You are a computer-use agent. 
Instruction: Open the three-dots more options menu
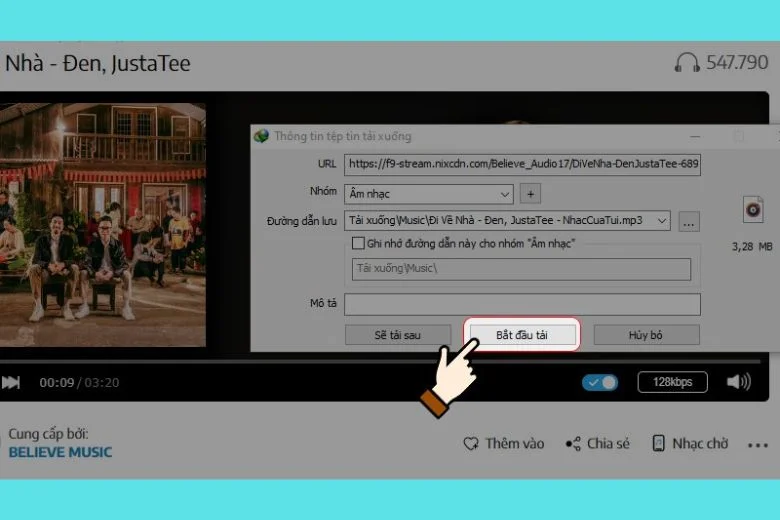coord(758,445)
